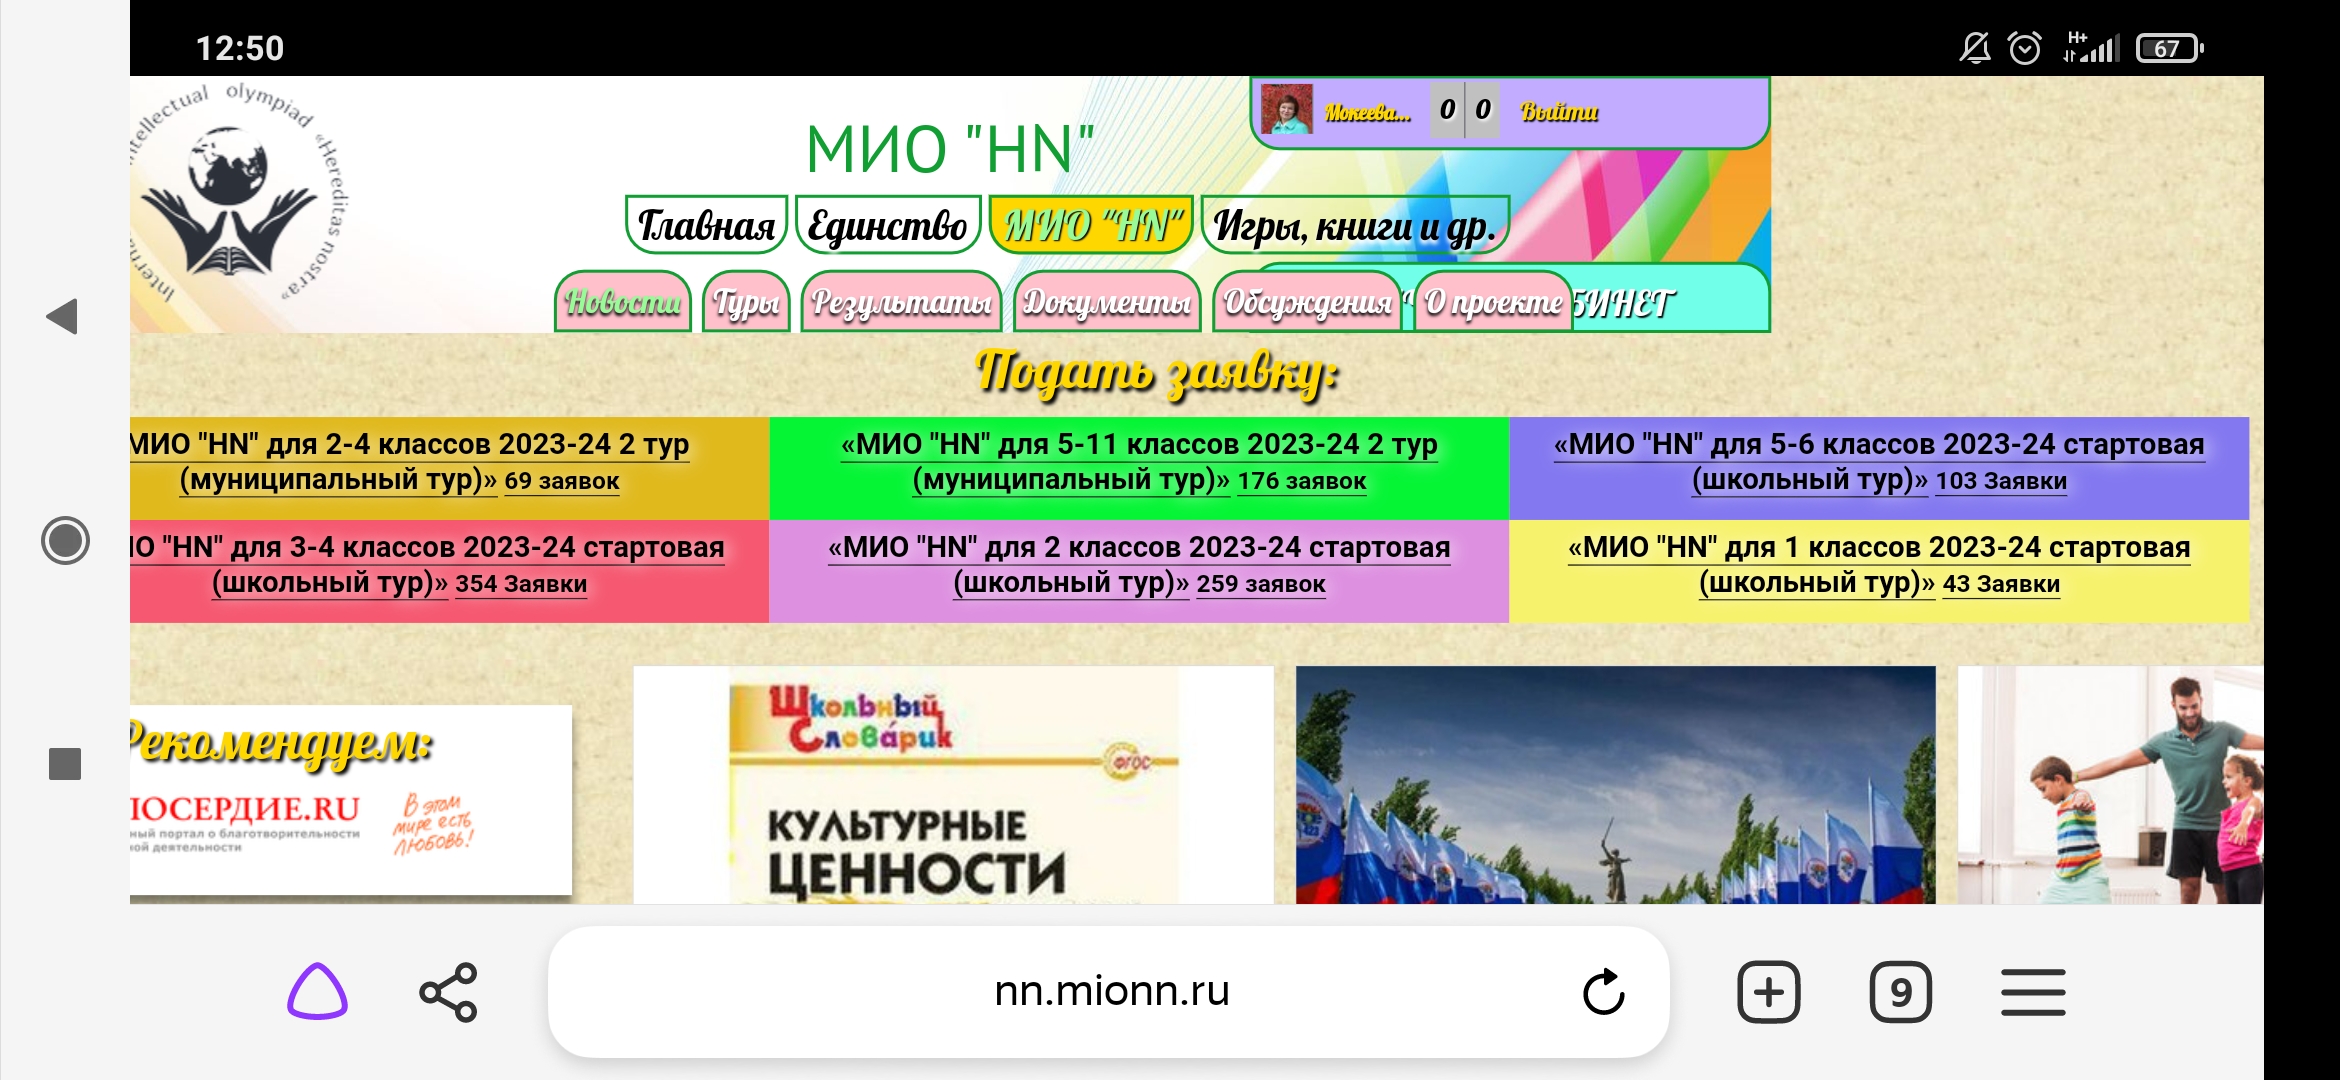2340x1080 pixels.
Task: Open the Главная menu tab
Action: tap(707, 225)
